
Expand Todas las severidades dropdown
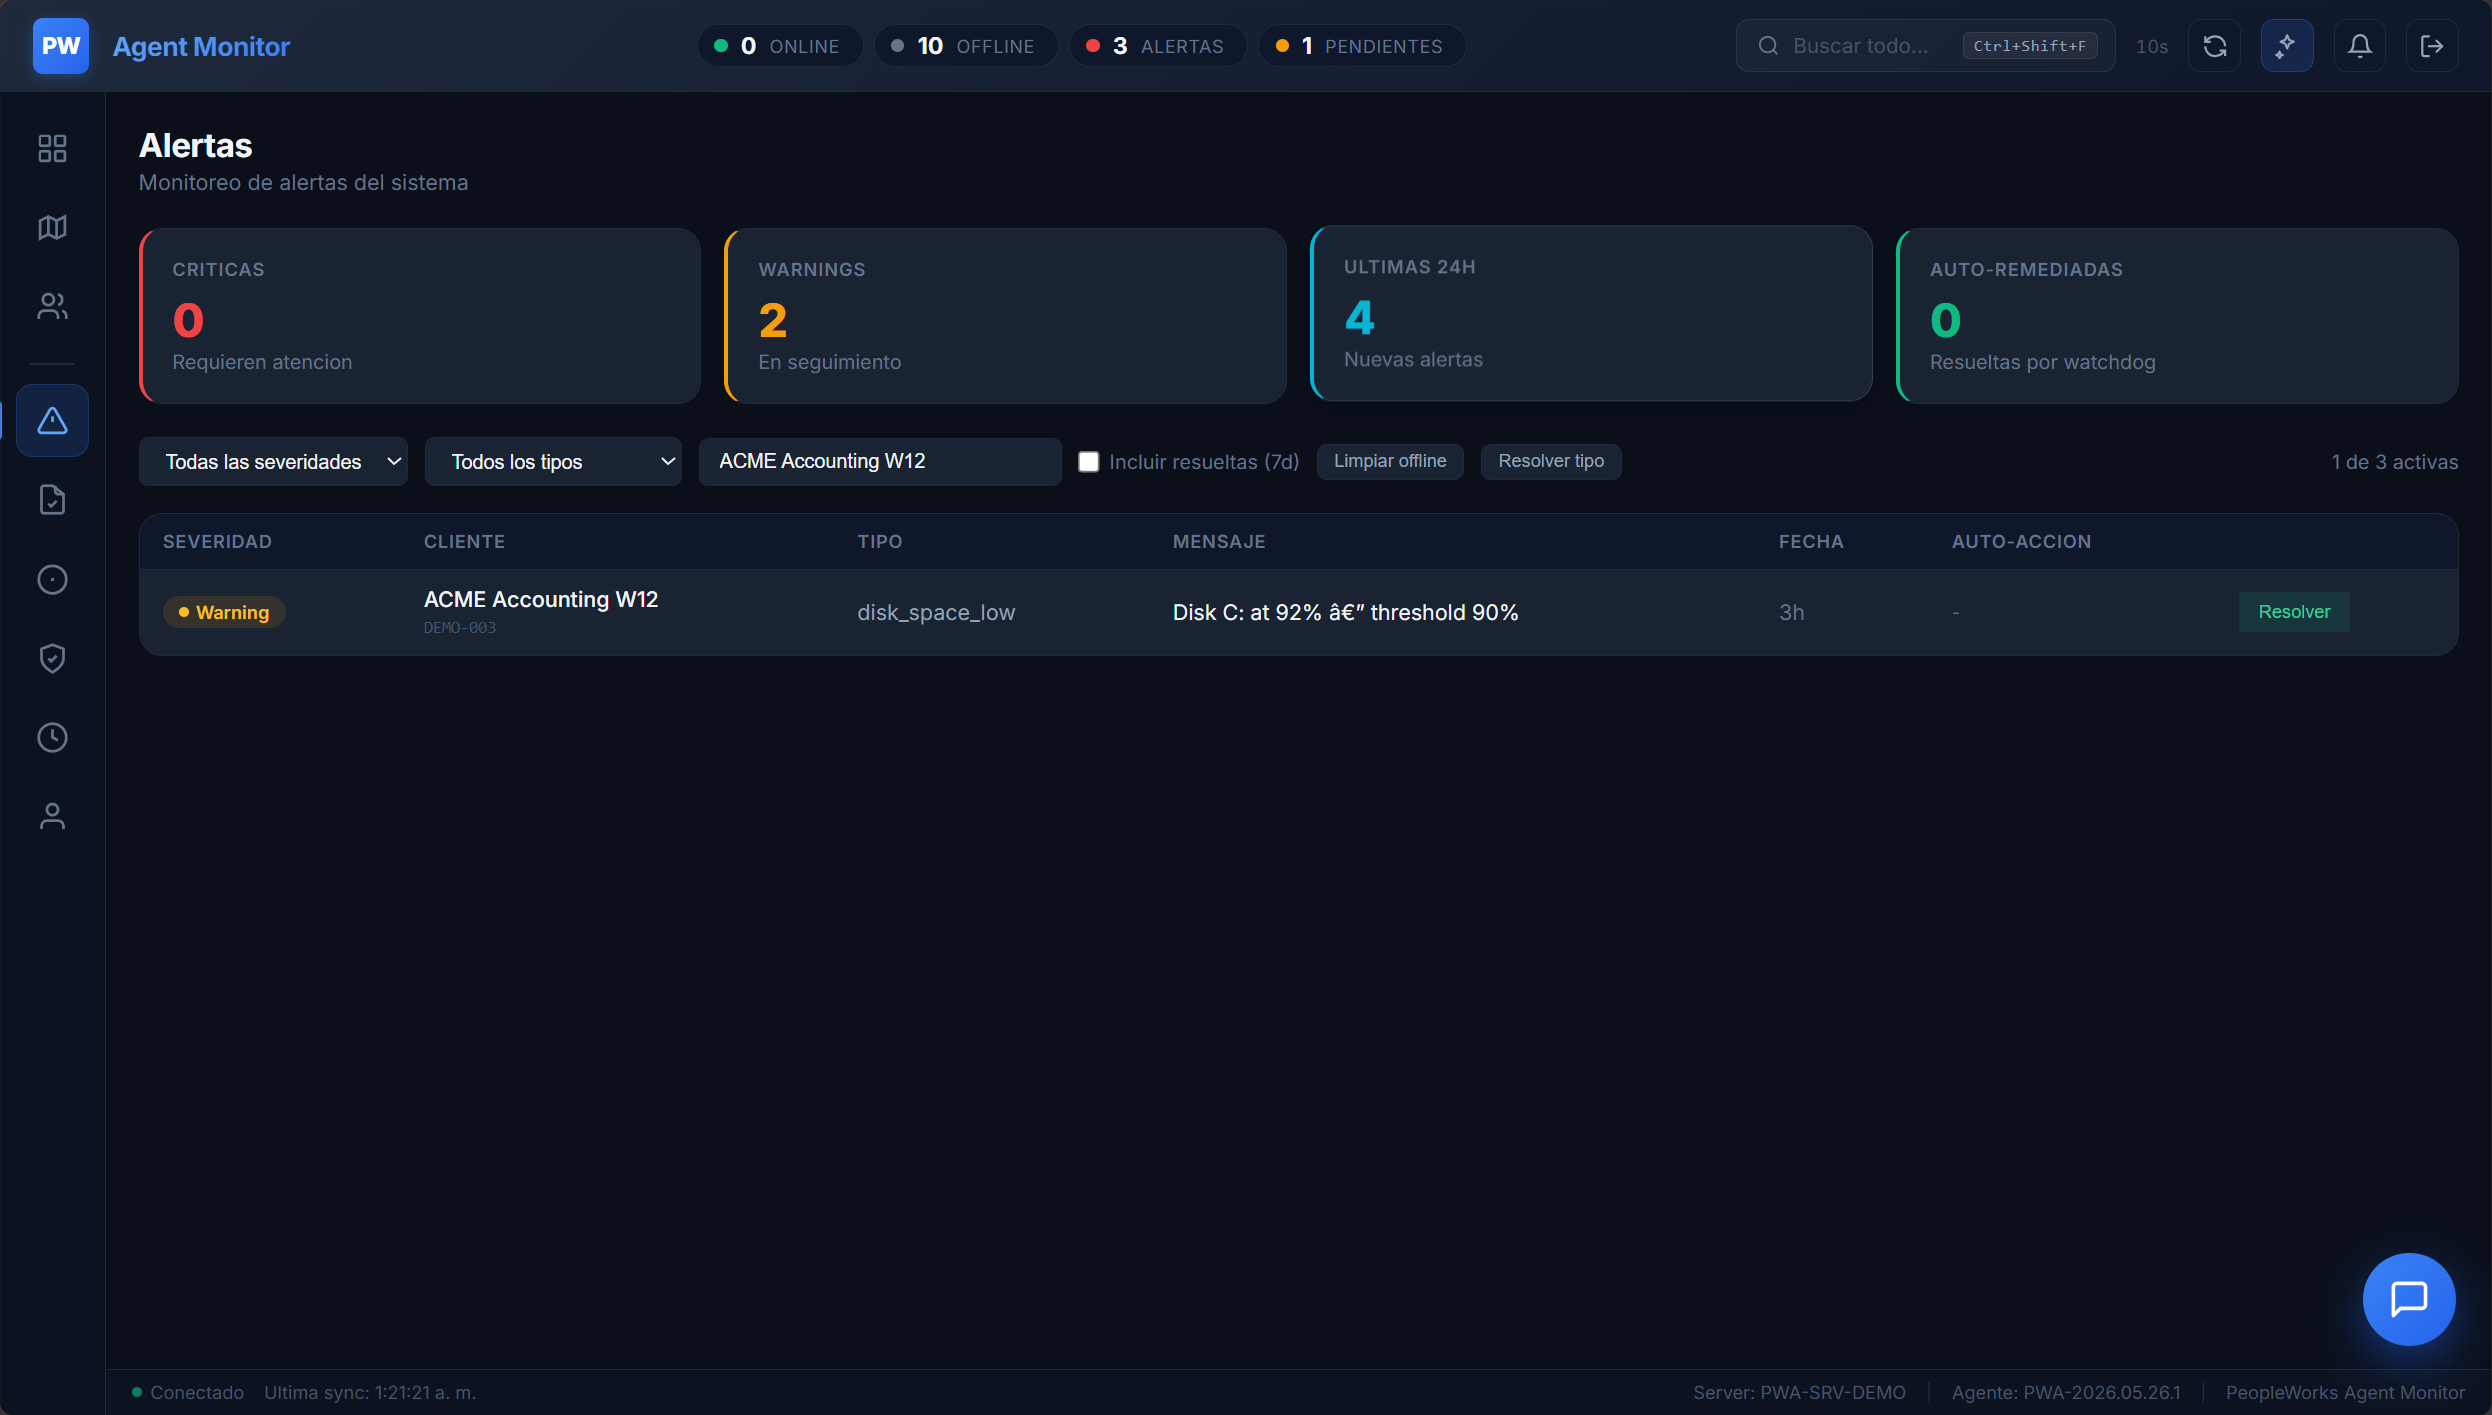[x=273, y=462]
